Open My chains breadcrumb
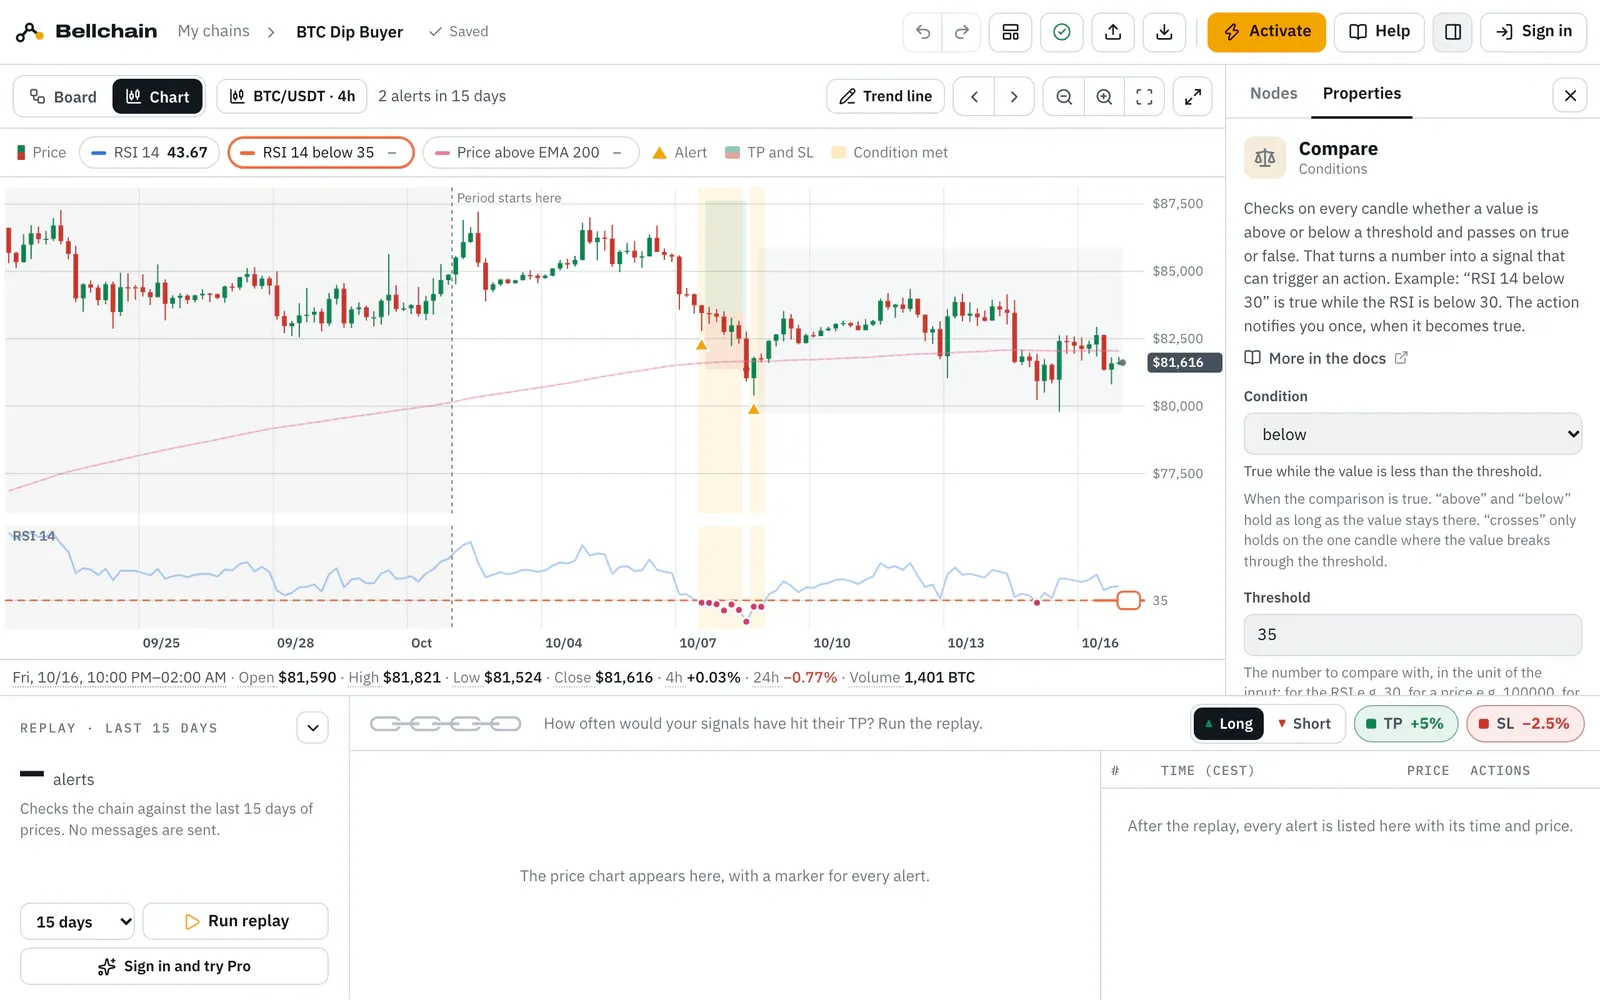 (x=213, y=31)
